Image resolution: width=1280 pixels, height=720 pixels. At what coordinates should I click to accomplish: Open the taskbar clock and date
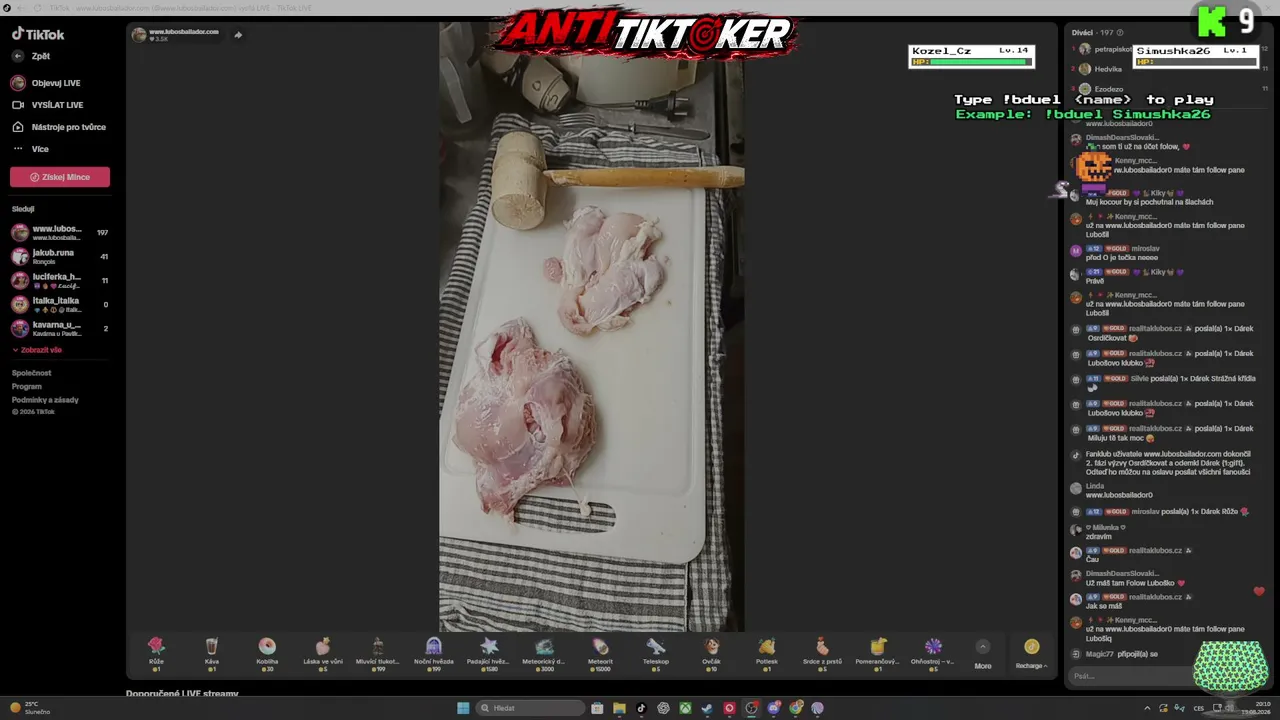(x=1256, y=708)
